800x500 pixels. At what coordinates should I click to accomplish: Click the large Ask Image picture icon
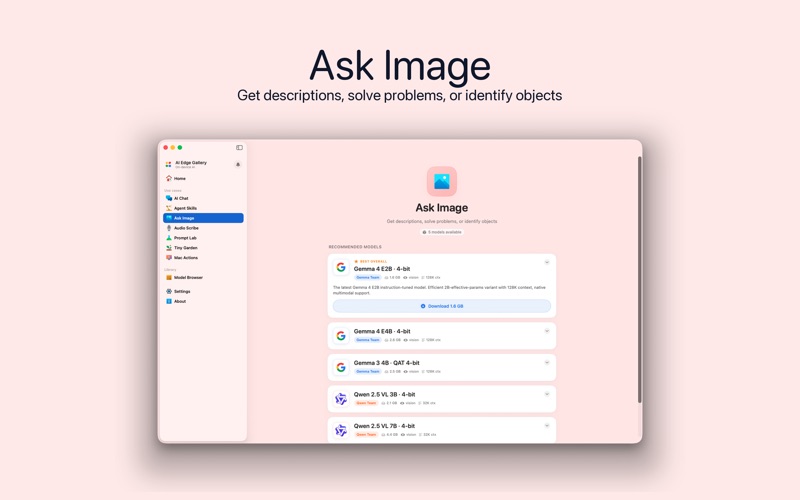coord(442,181)
